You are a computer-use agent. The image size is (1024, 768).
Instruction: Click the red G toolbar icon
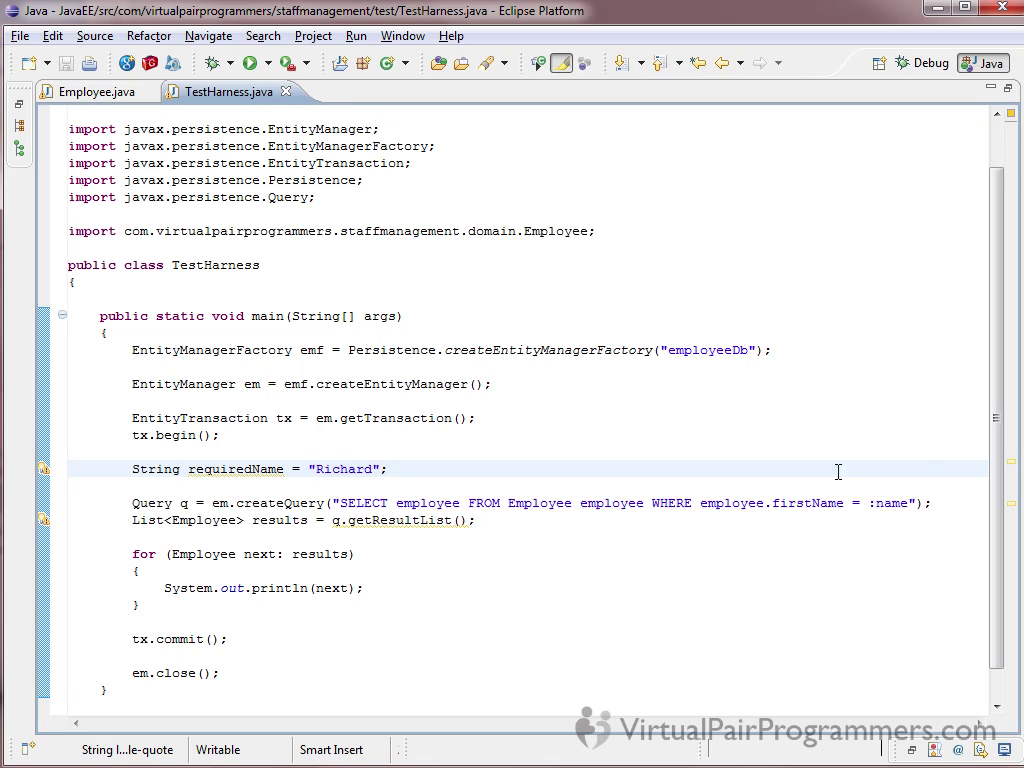150,63
